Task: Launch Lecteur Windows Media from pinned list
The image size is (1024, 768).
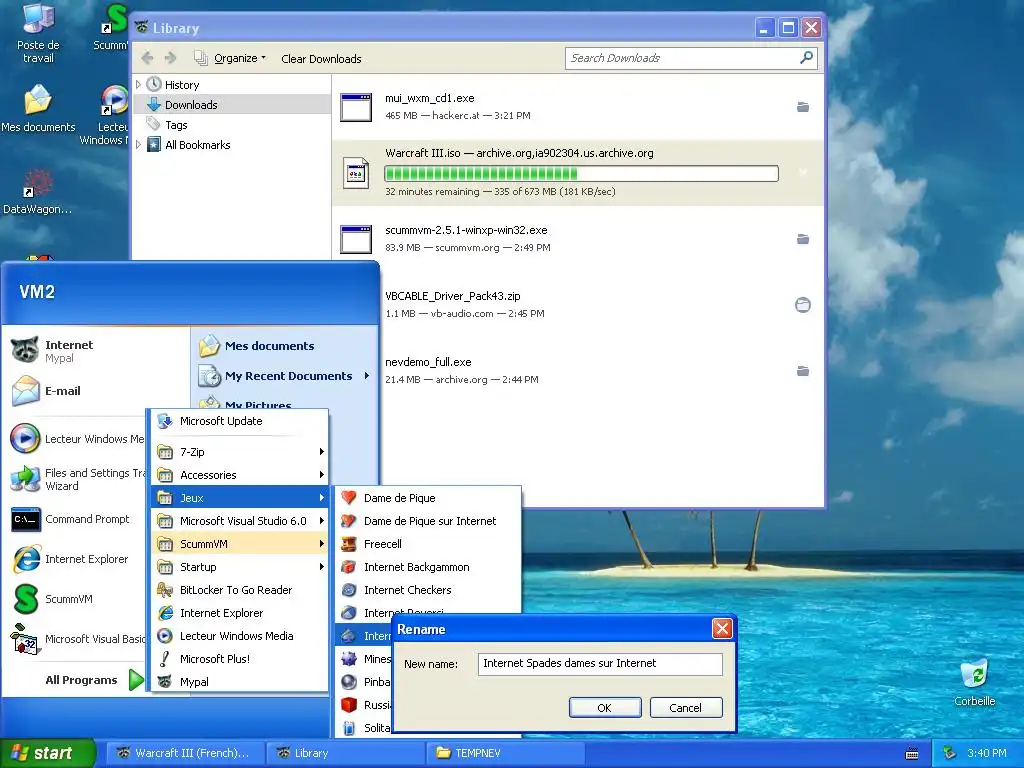Action: 77,439
